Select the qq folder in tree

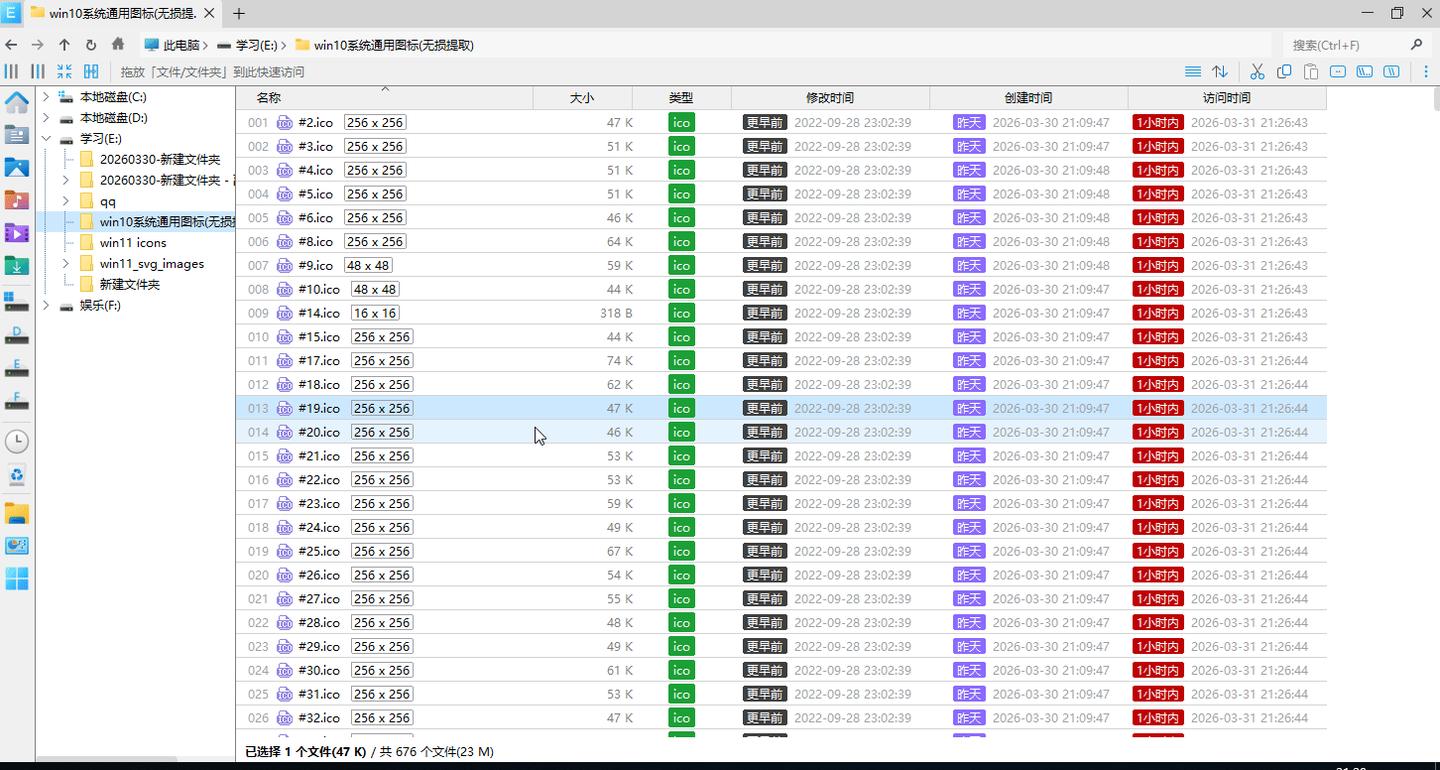click(x=107, y=201)
